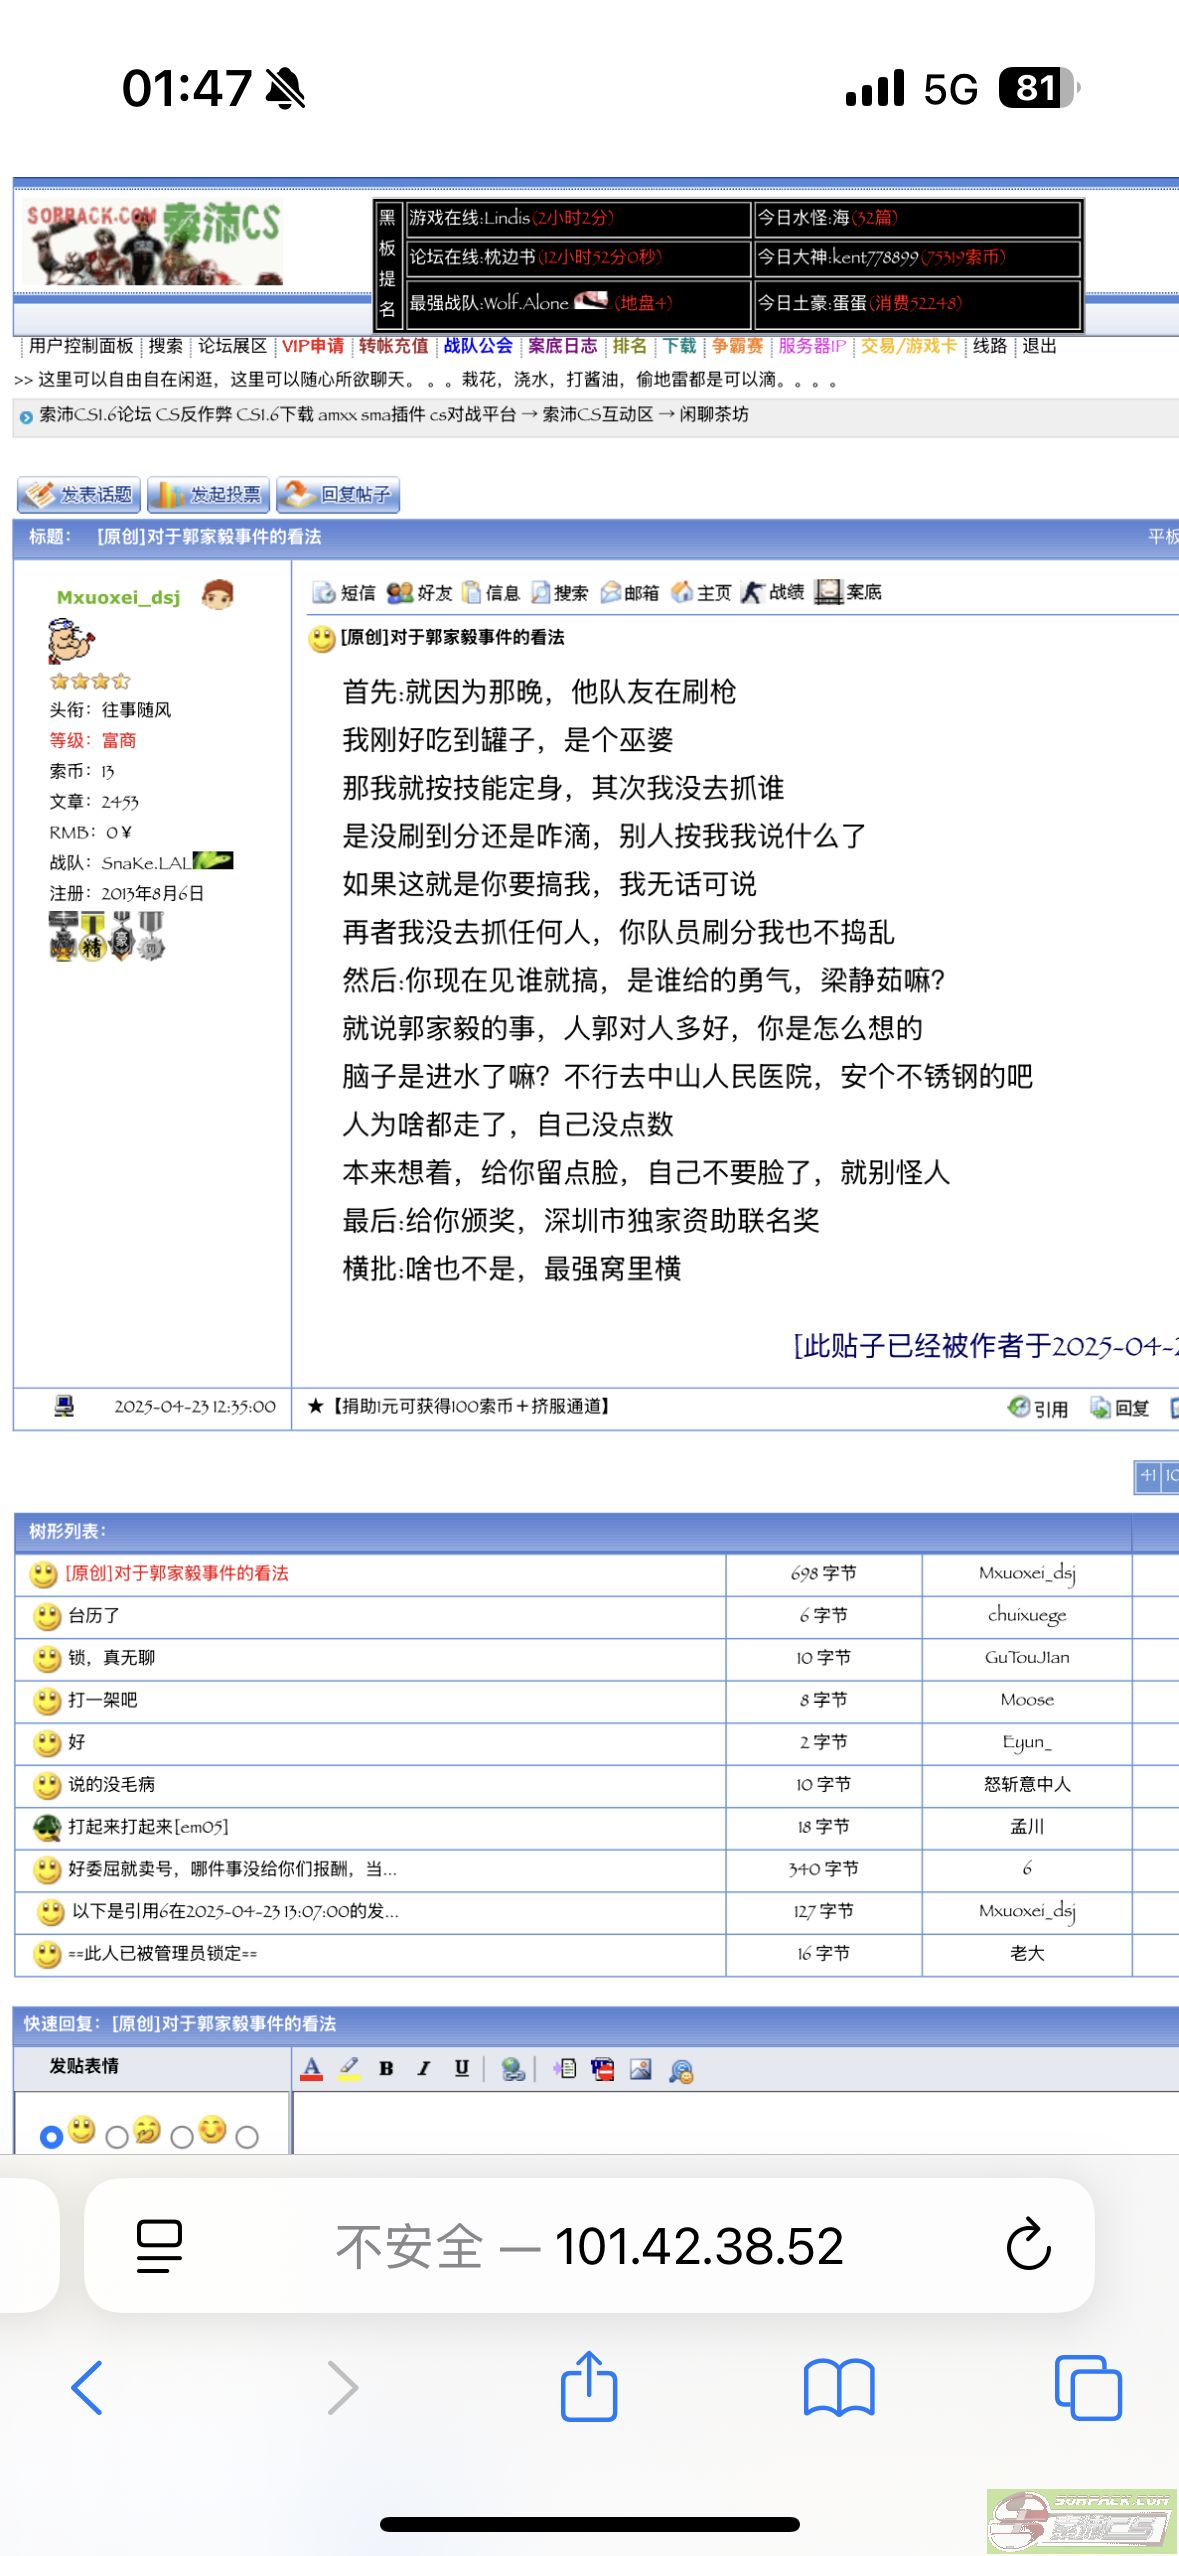Click the insert hyperlink globe icon
Image resolution: width=1179 pixels, height=2556 pixels.
[x=513, y=2069]
